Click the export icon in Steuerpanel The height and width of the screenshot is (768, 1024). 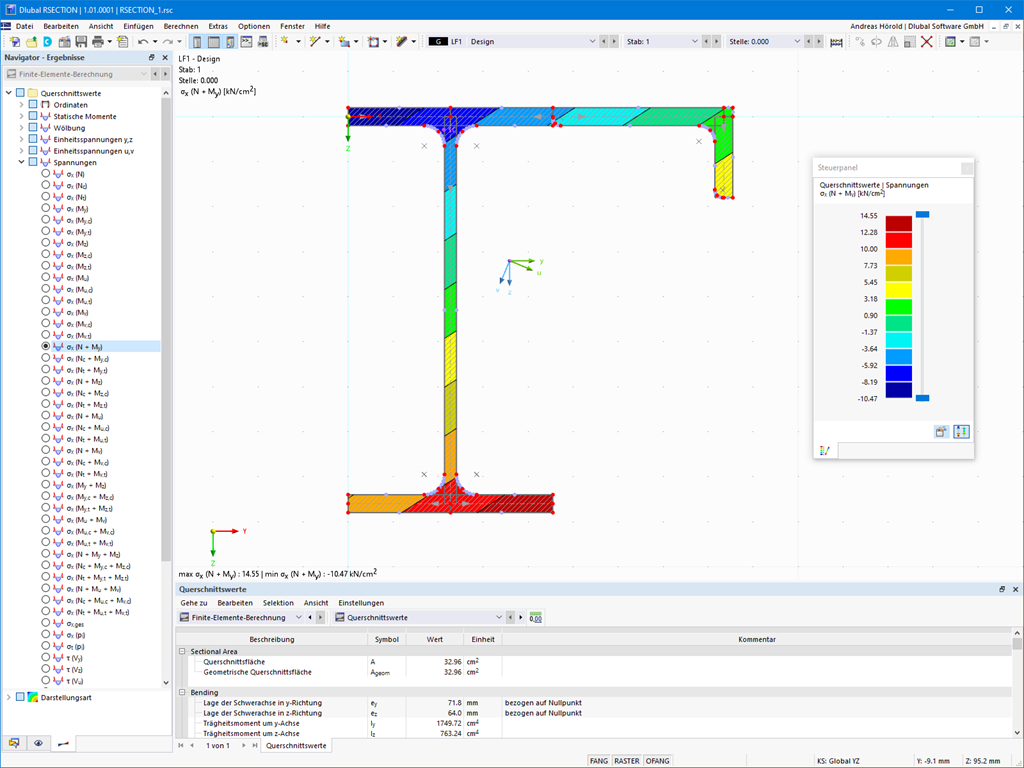coord(941,432)
